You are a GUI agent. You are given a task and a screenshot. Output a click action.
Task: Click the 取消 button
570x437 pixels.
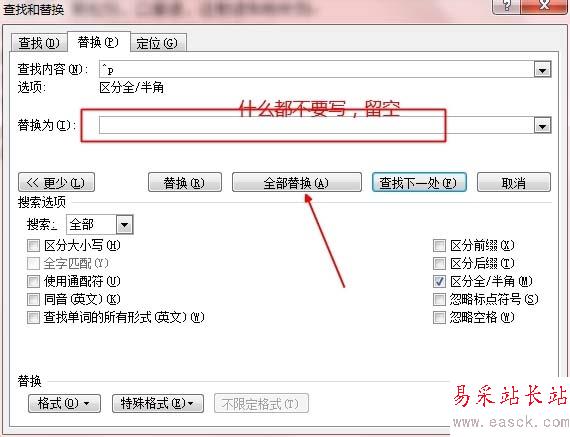(x=514, y=183)
